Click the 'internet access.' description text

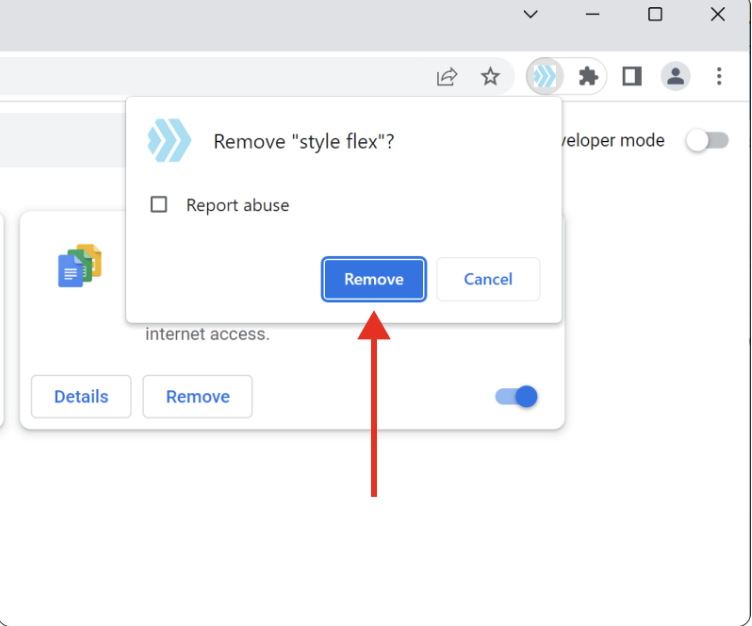207,334
